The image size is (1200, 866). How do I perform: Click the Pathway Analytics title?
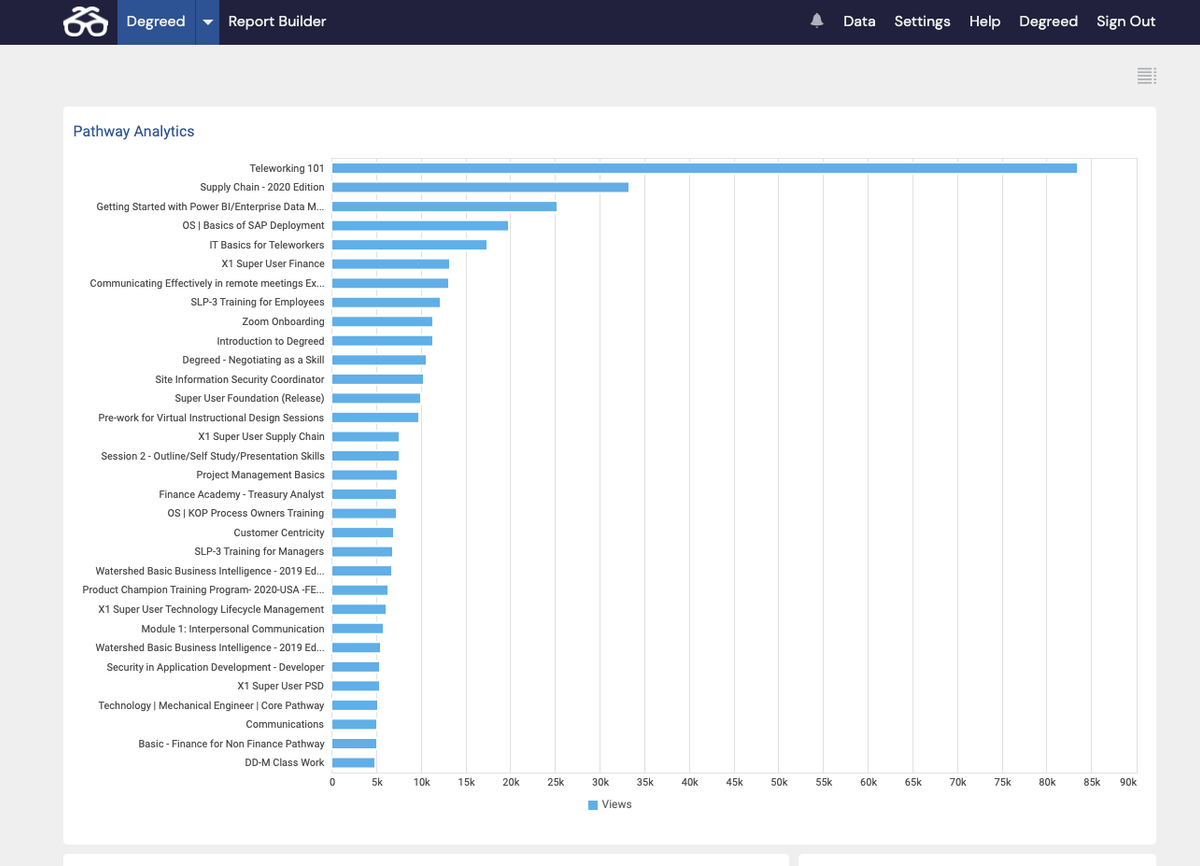134,131
